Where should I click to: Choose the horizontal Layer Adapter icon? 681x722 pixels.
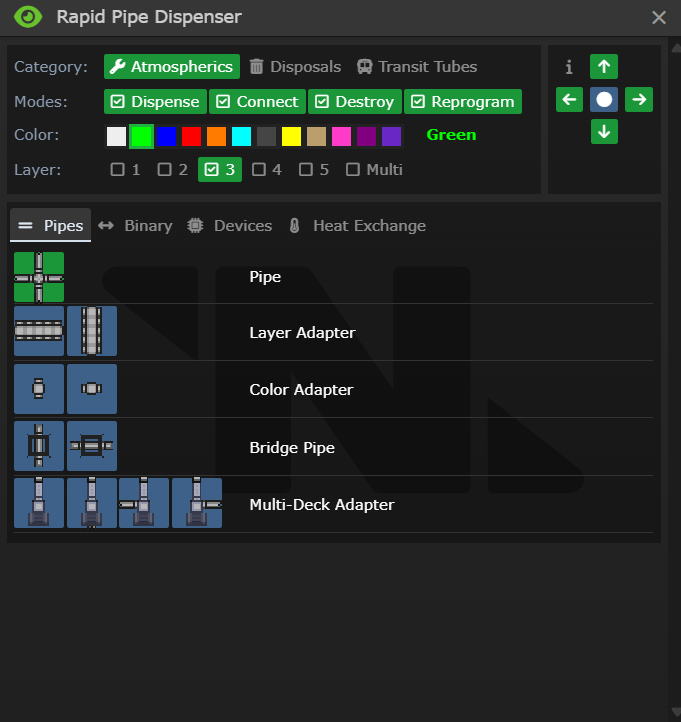39,331
